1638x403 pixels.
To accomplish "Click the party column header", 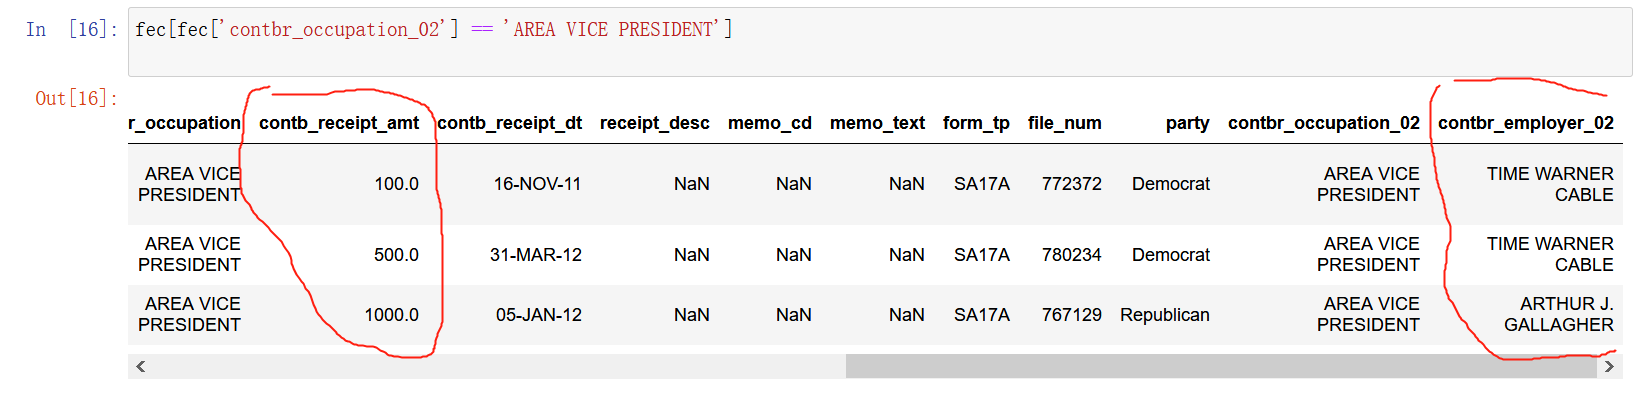I will coord(1187,123).
